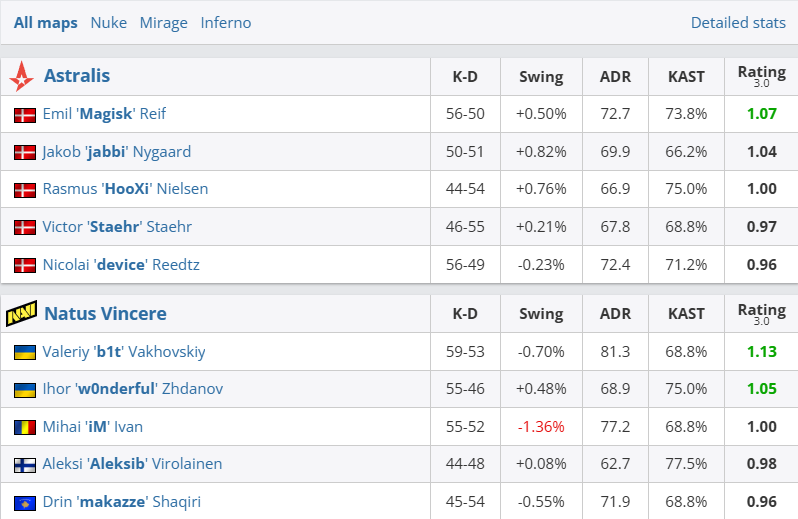Select the All maps tab
The height and width of the screenshot is (519, 798).
click(45, 22)
